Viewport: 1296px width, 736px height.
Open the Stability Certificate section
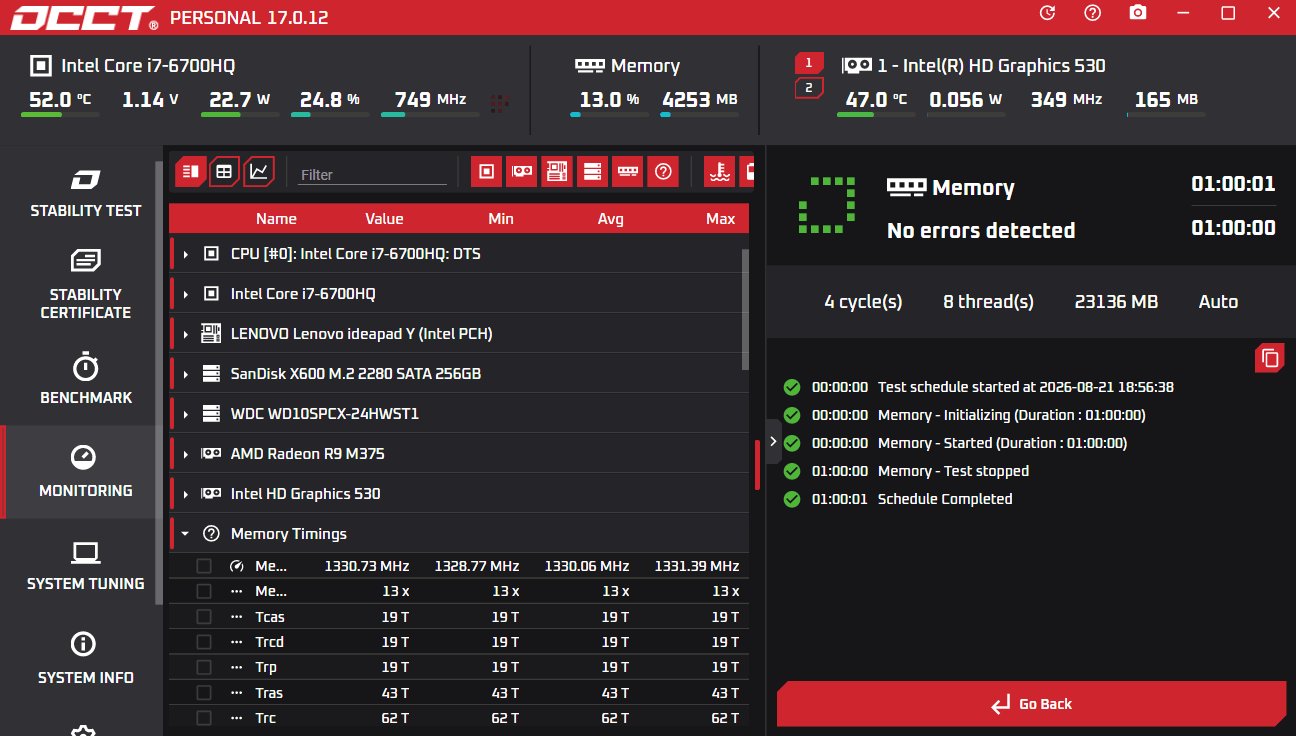[x=85, y=285]
